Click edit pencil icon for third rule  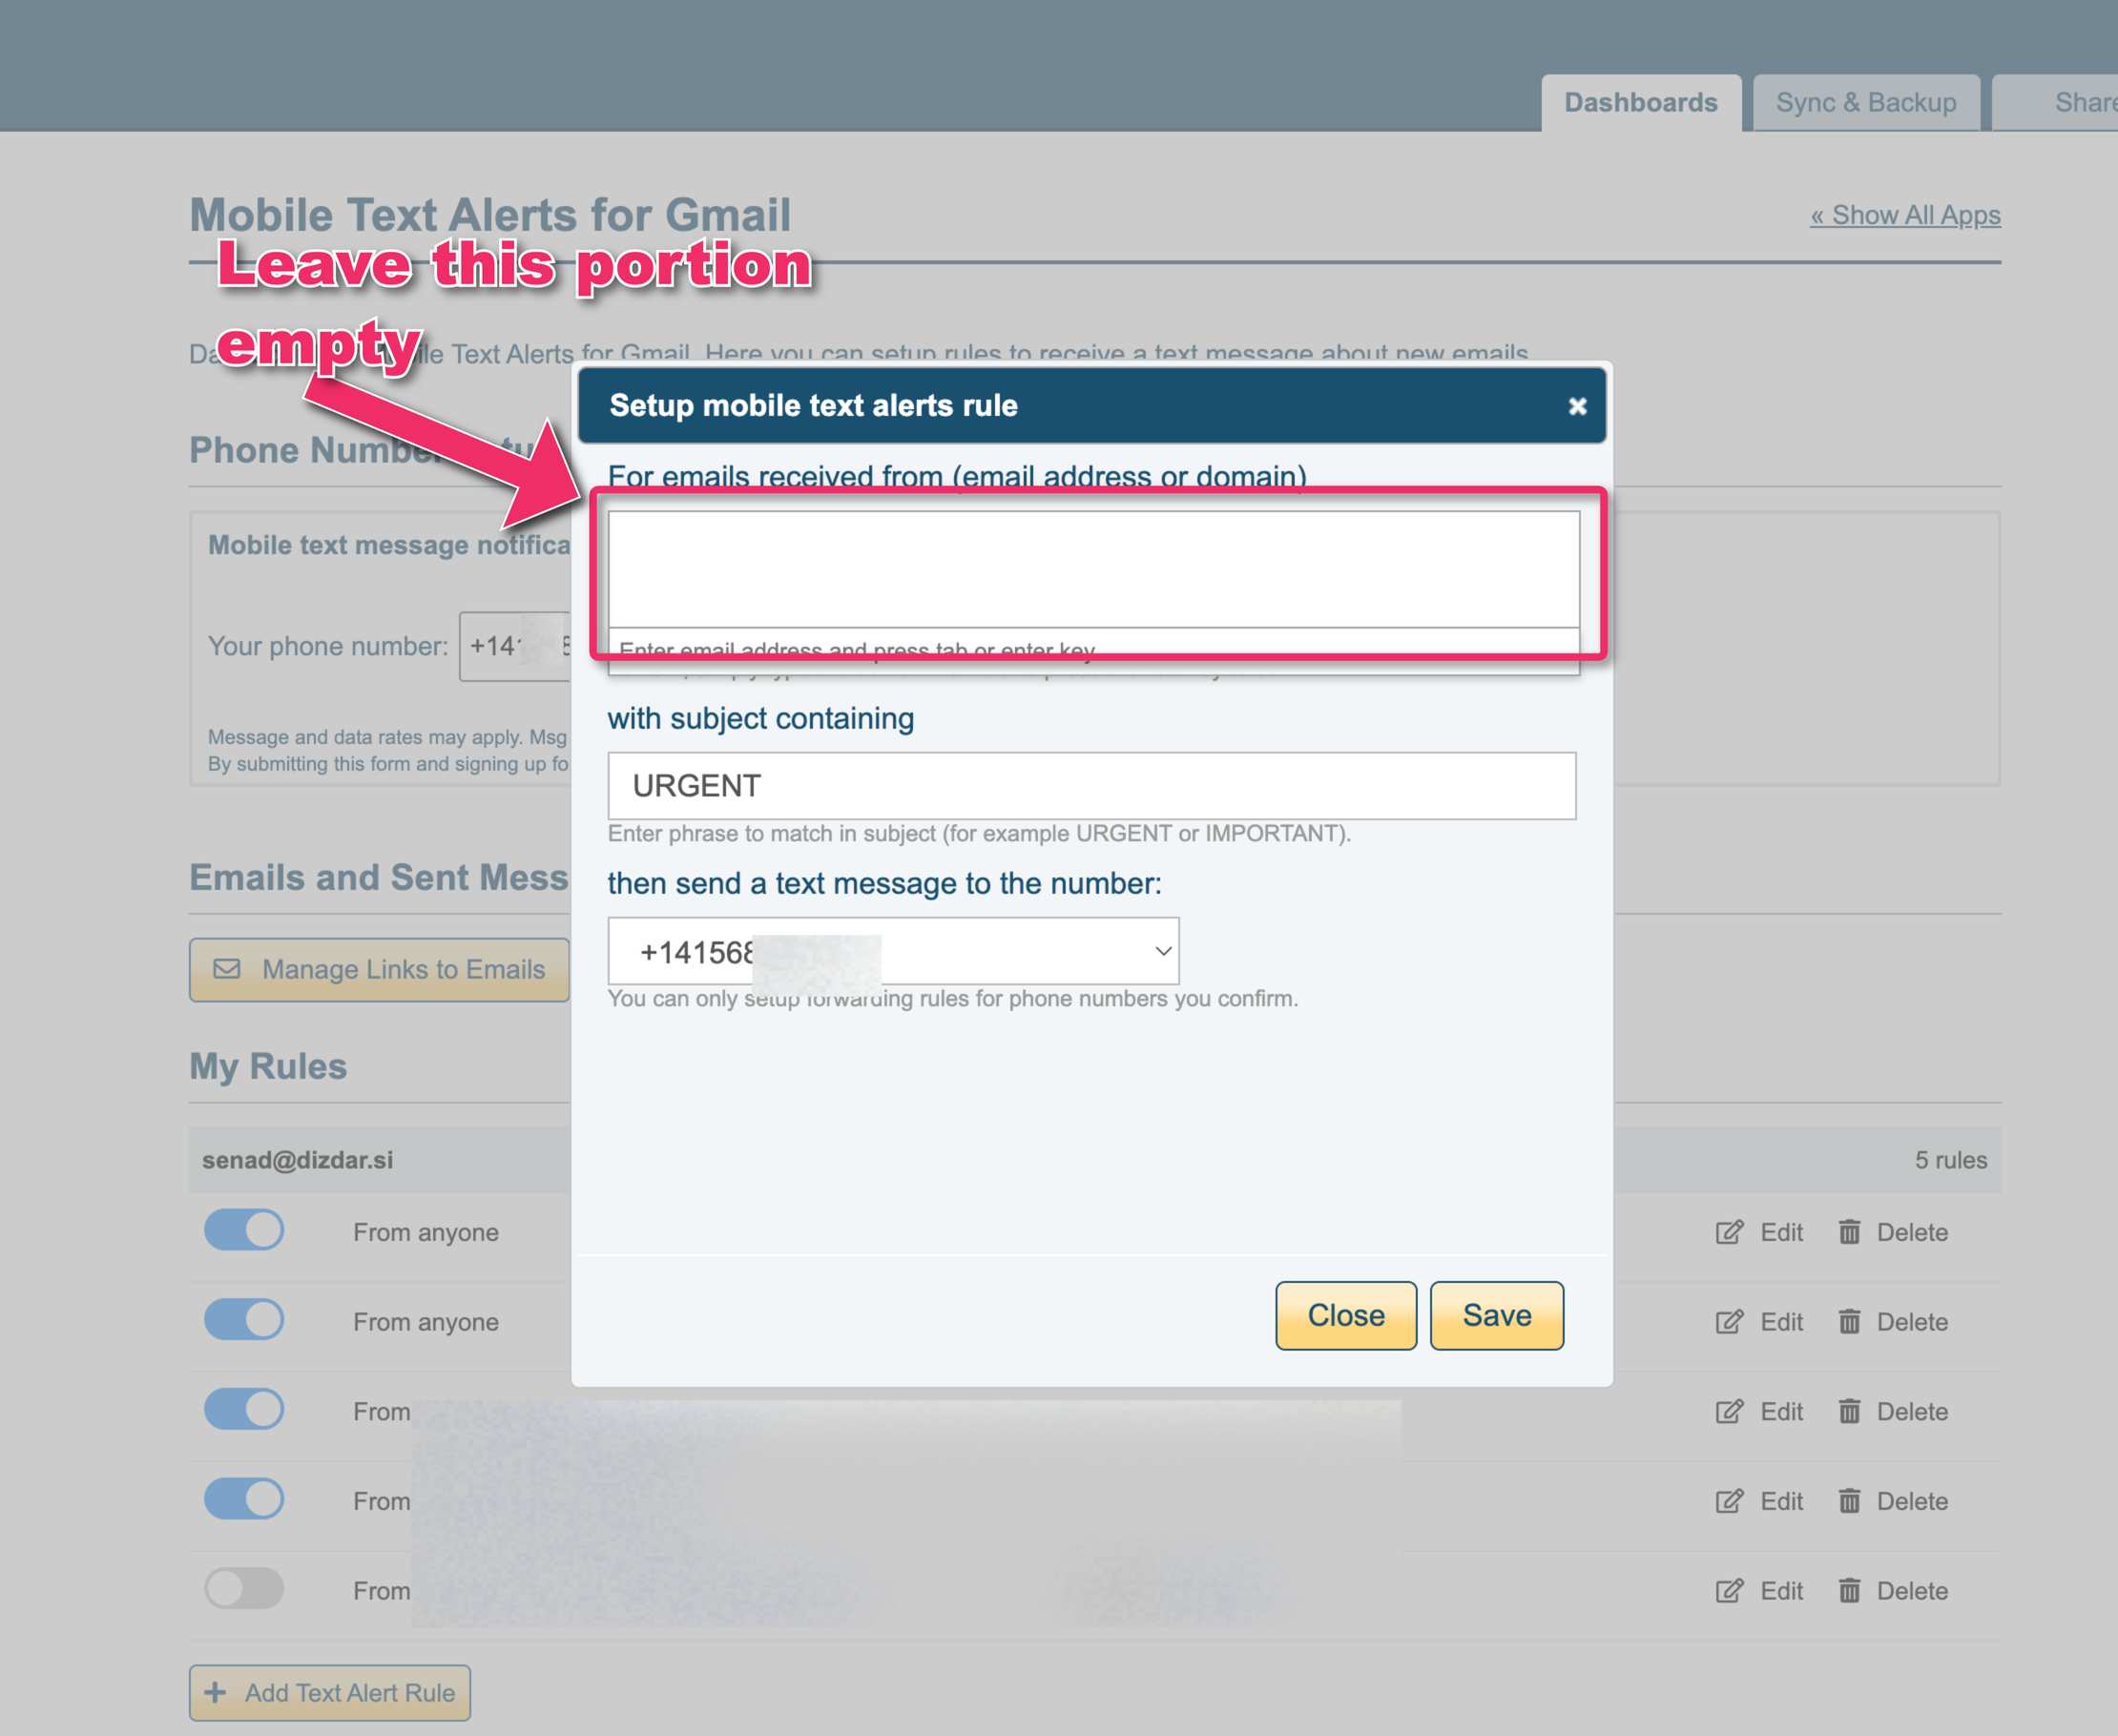(x=1729, y=1411)
